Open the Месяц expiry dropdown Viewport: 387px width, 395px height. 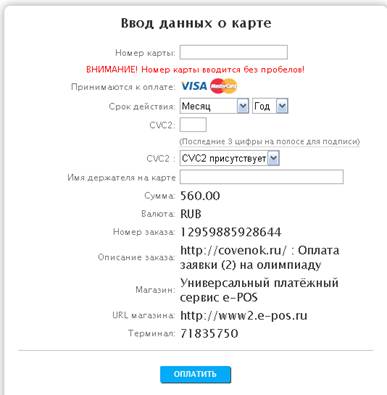coord(214,106)
